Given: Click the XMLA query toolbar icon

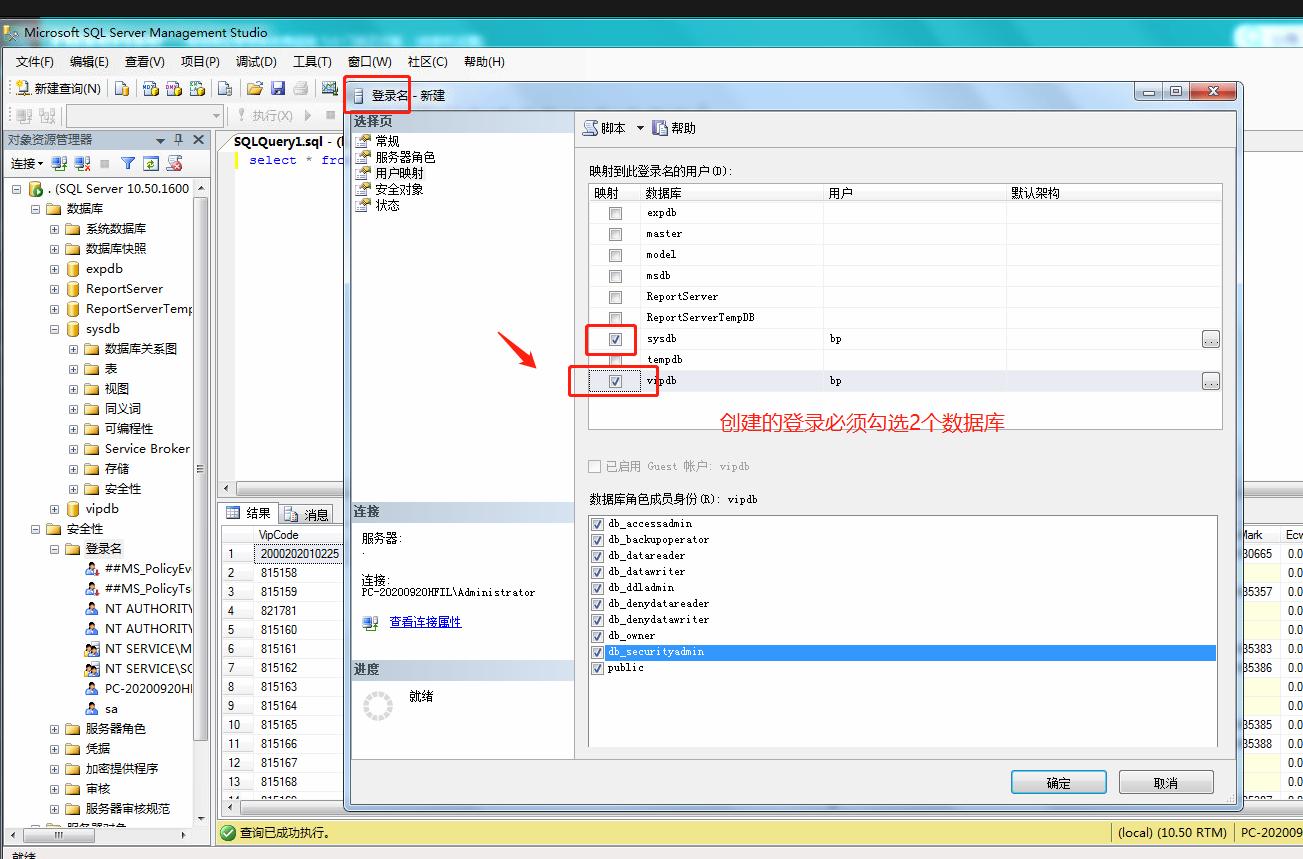Looking at the screenshot, I should 197,88.
